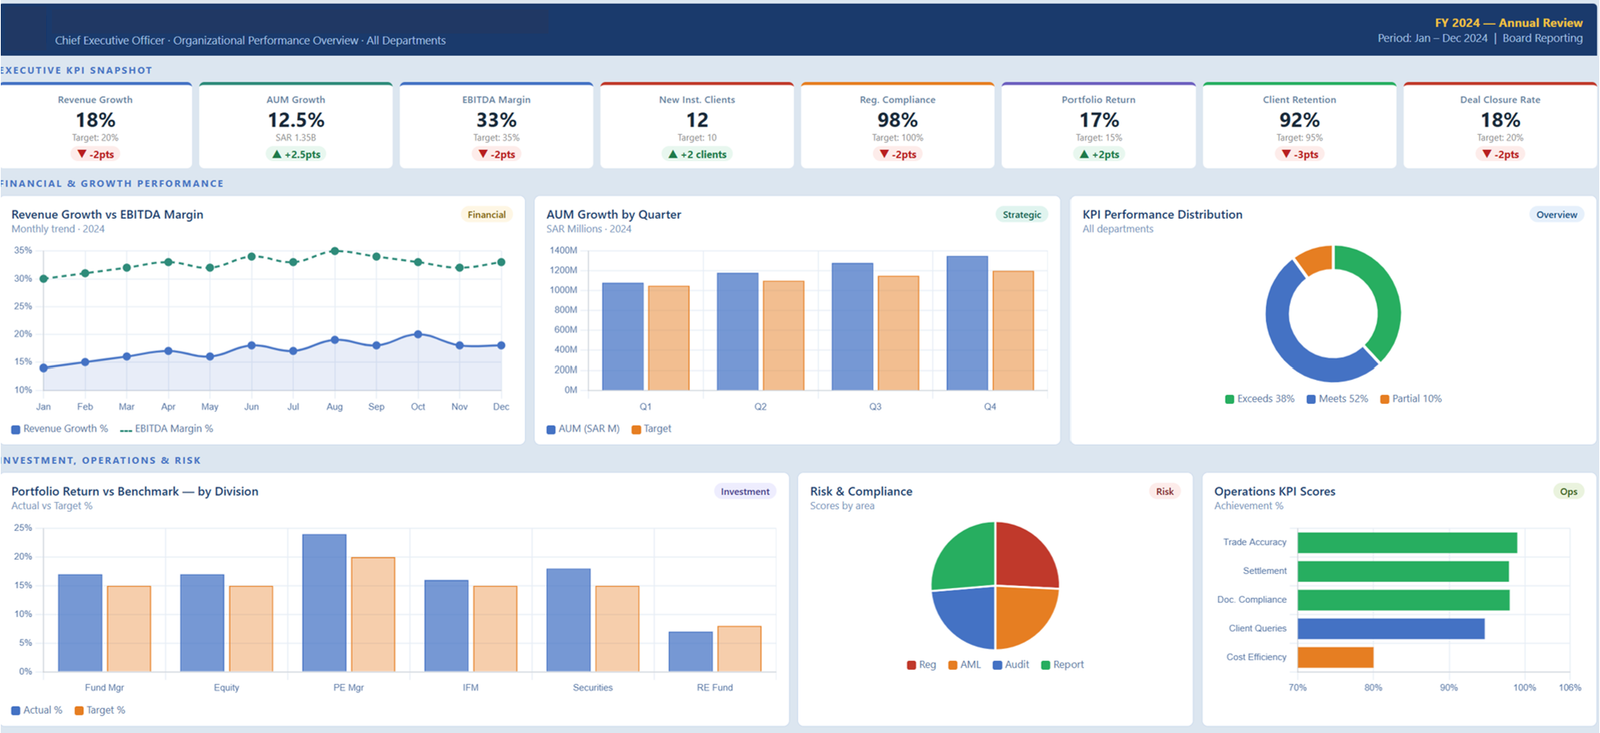Click the FY 2024 — Annual Review heading
The width and height of the screenshot is (1600, 733).
coord(1508,23)
